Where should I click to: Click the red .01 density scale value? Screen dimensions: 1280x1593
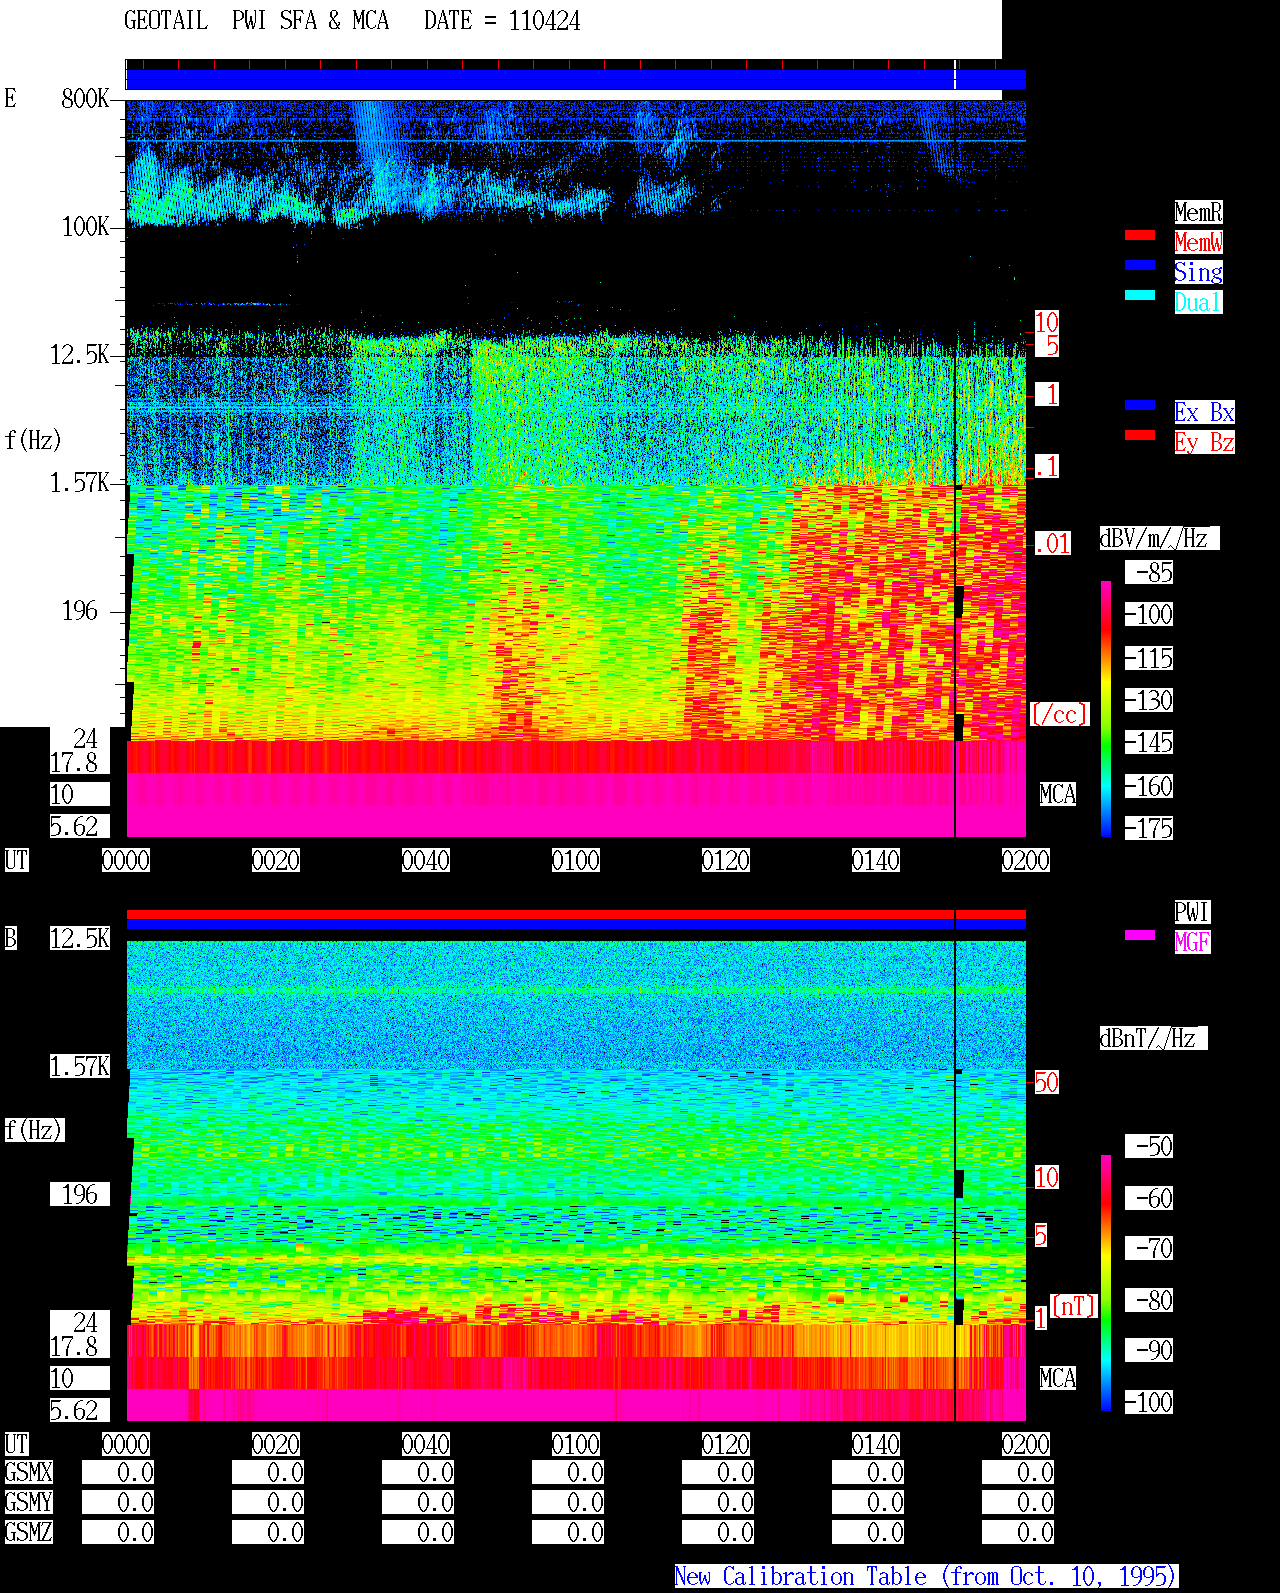pos(1052,544)
